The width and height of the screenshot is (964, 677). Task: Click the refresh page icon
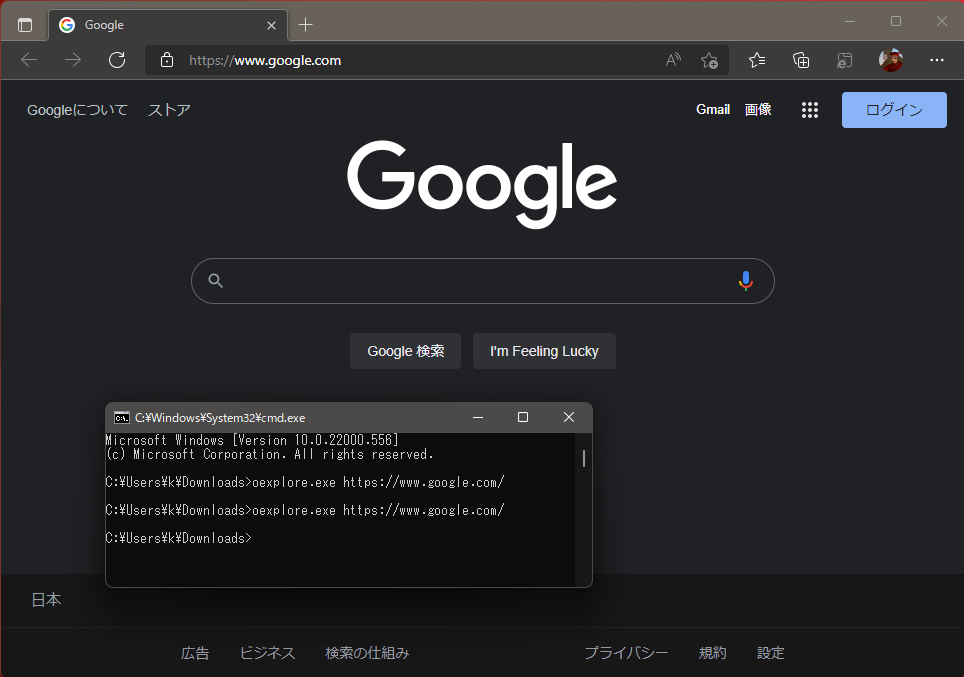(117, 60)
